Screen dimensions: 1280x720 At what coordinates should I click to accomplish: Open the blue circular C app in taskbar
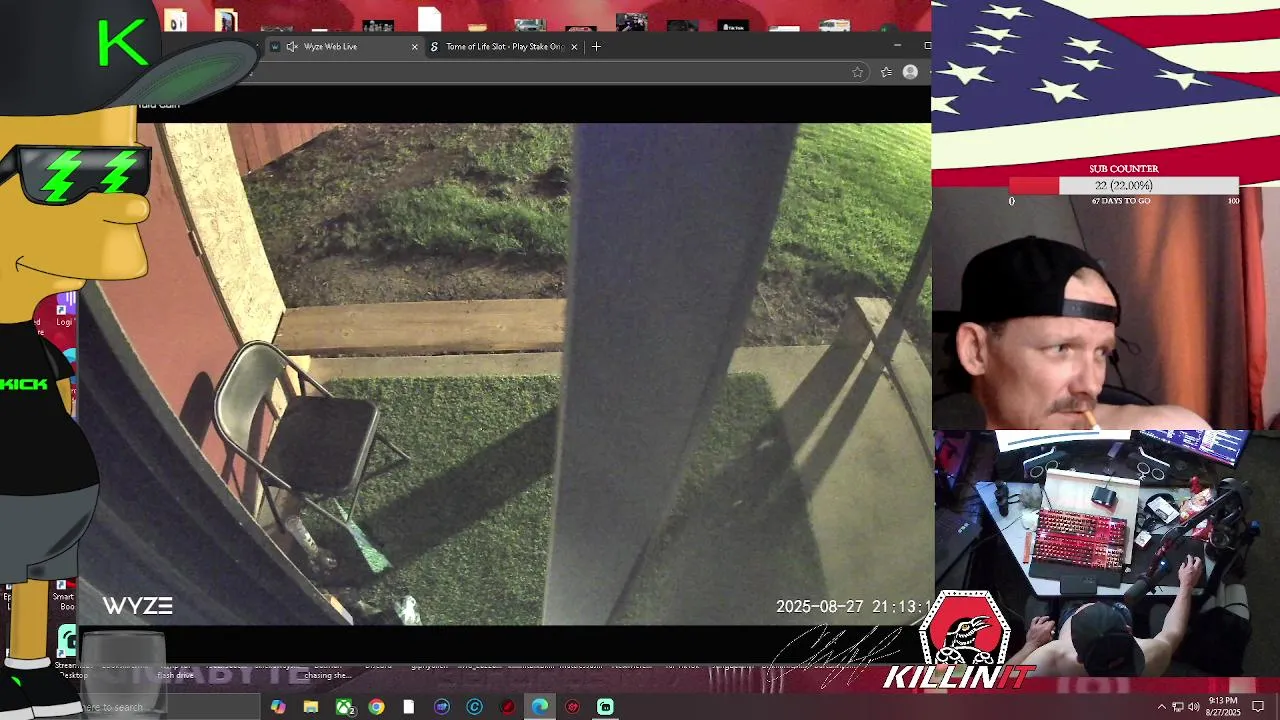(474, 707)
